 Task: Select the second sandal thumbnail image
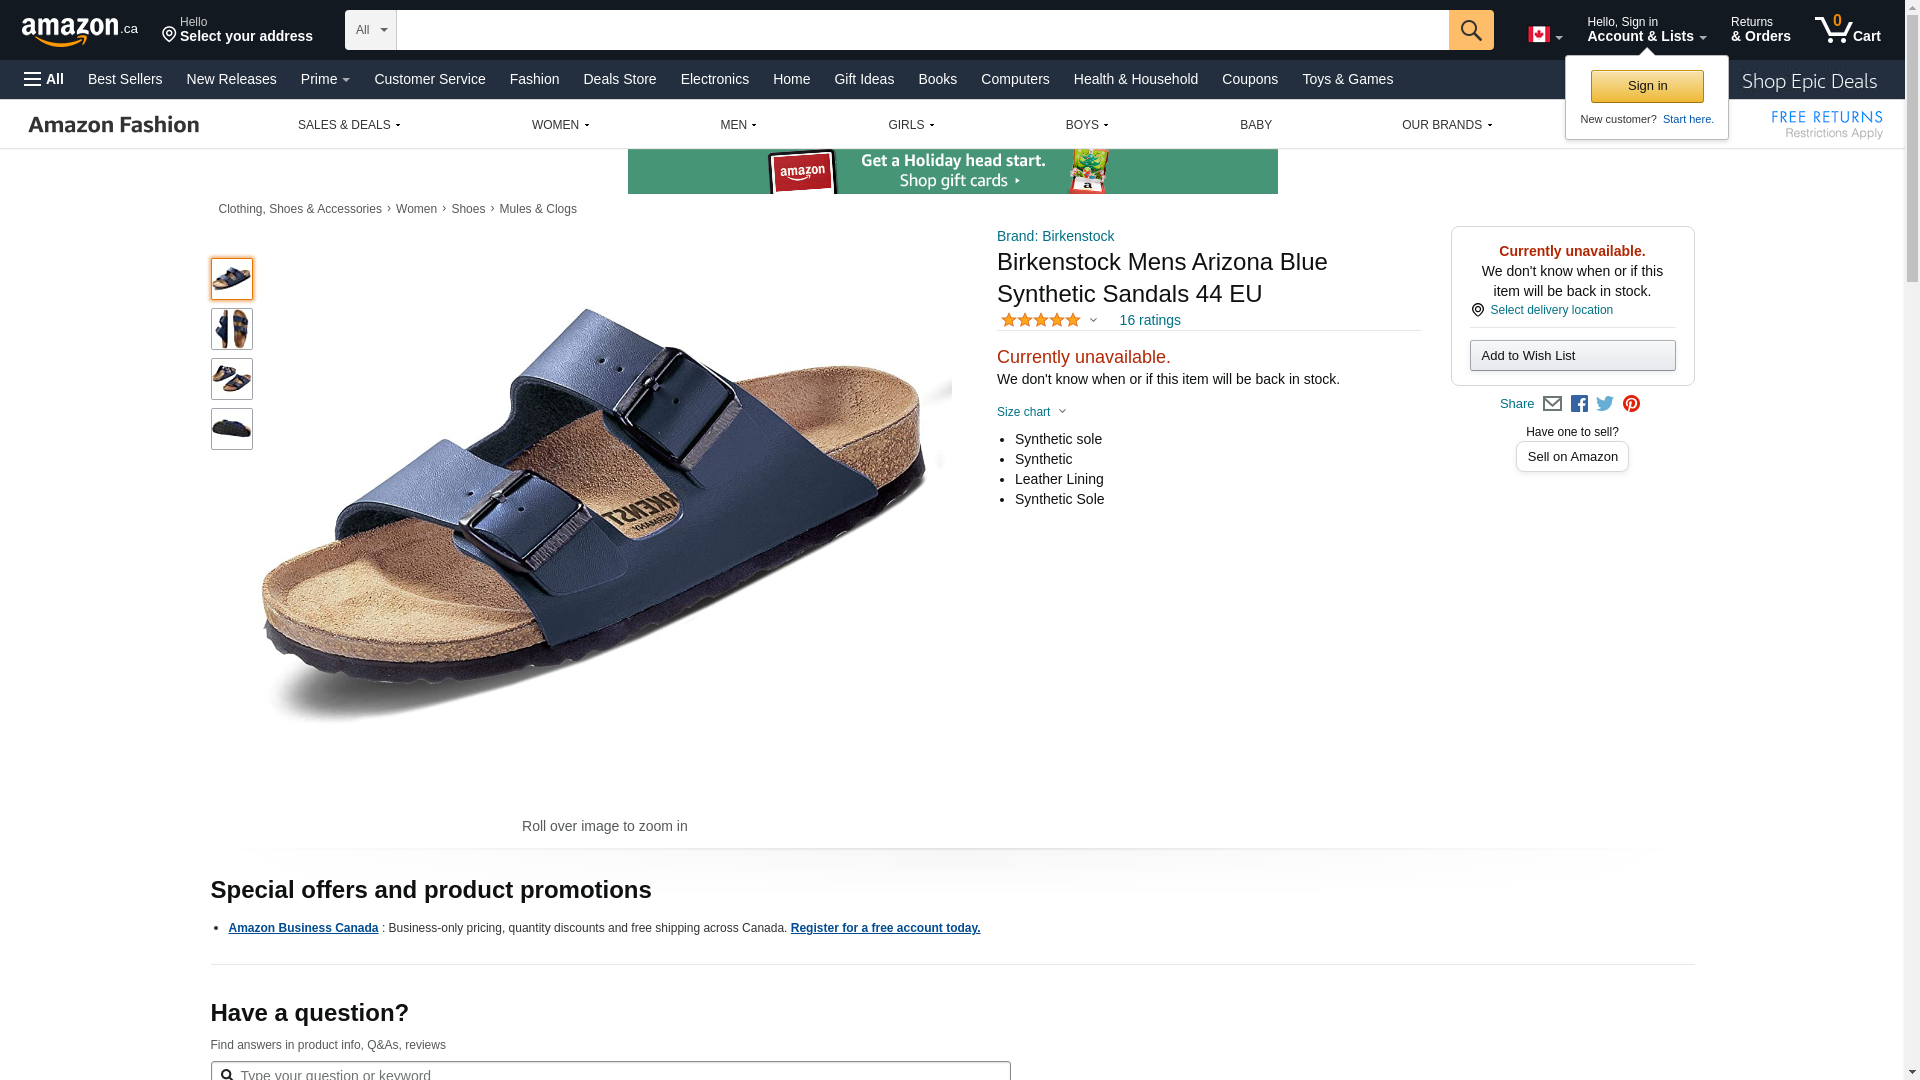[x=232, y=329]
